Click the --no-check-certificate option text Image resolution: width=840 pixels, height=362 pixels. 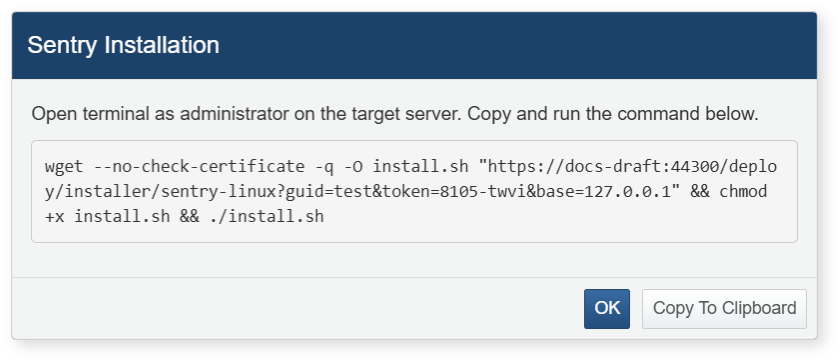(x=199, y=167)
